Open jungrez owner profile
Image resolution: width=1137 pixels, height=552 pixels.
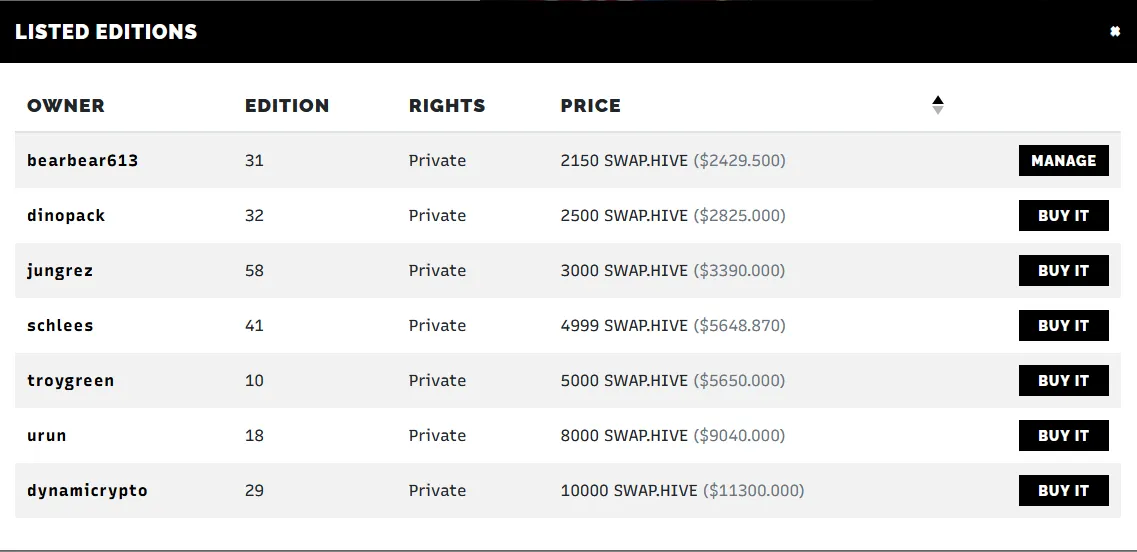point(59,271)
